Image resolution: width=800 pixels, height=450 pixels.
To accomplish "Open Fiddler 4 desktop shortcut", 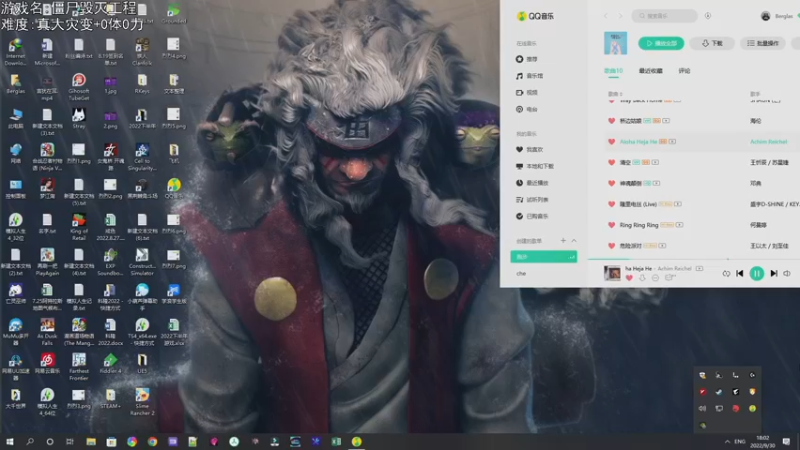I will [x=110, y=363].
